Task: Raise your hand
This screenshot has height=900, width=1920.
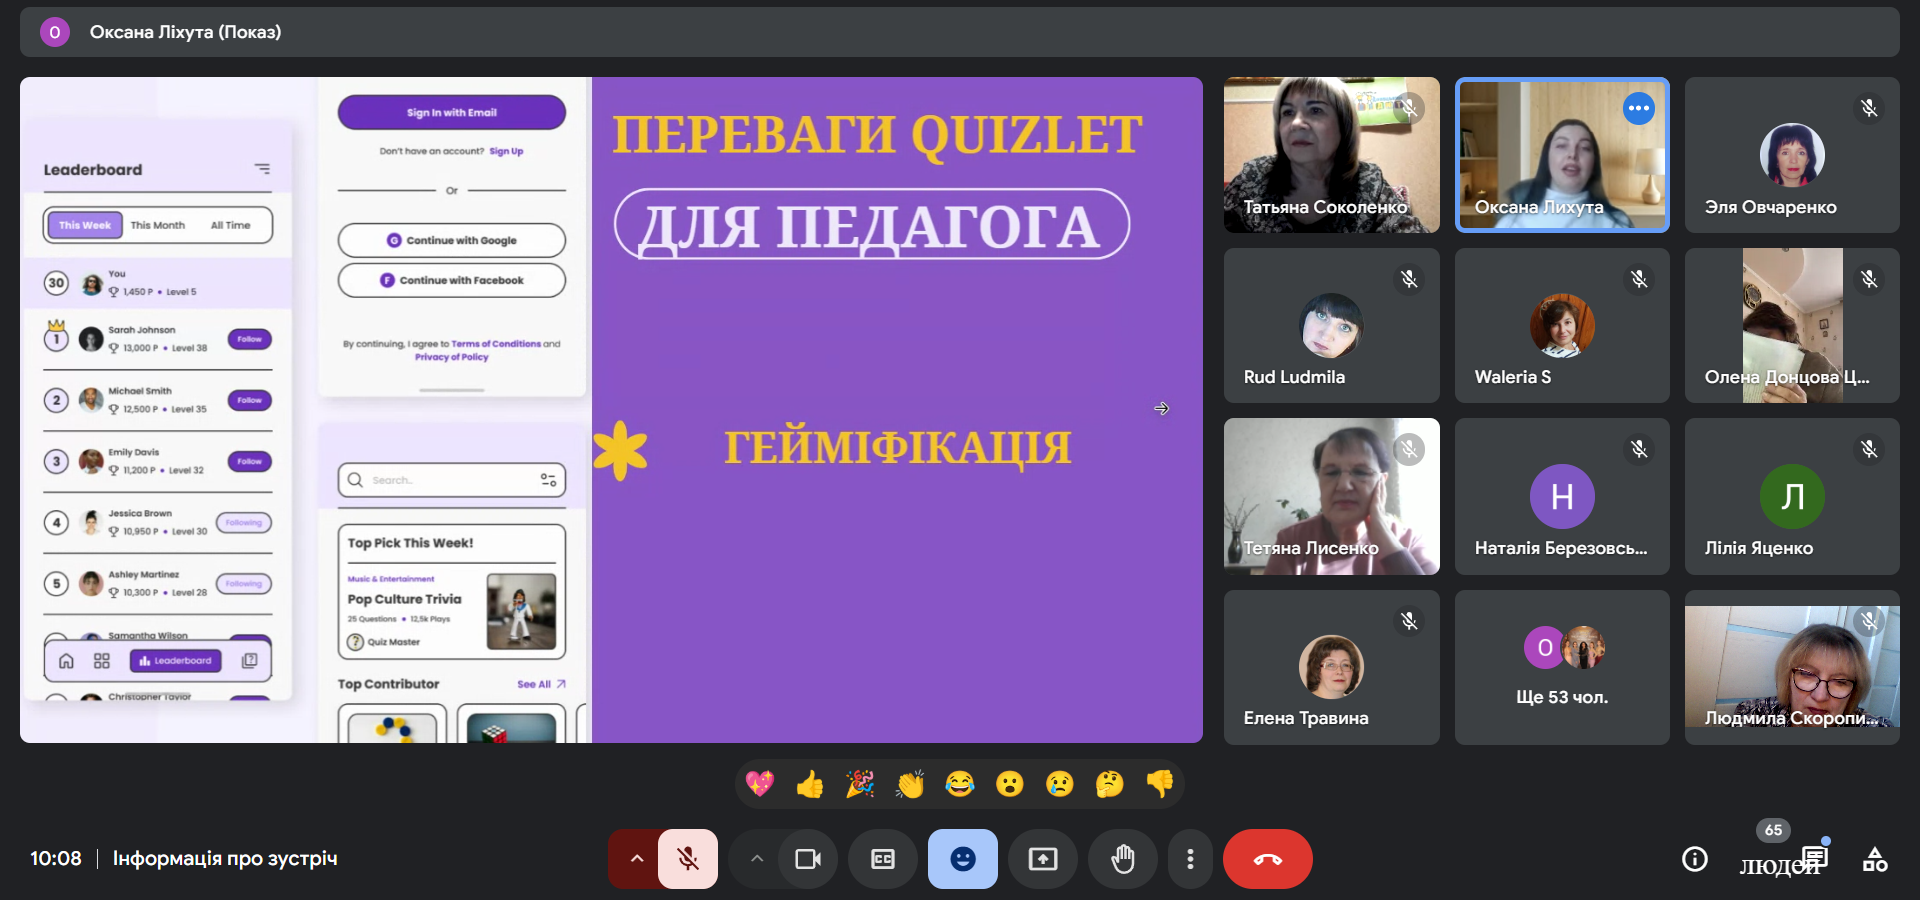Action: (1123, 859)
